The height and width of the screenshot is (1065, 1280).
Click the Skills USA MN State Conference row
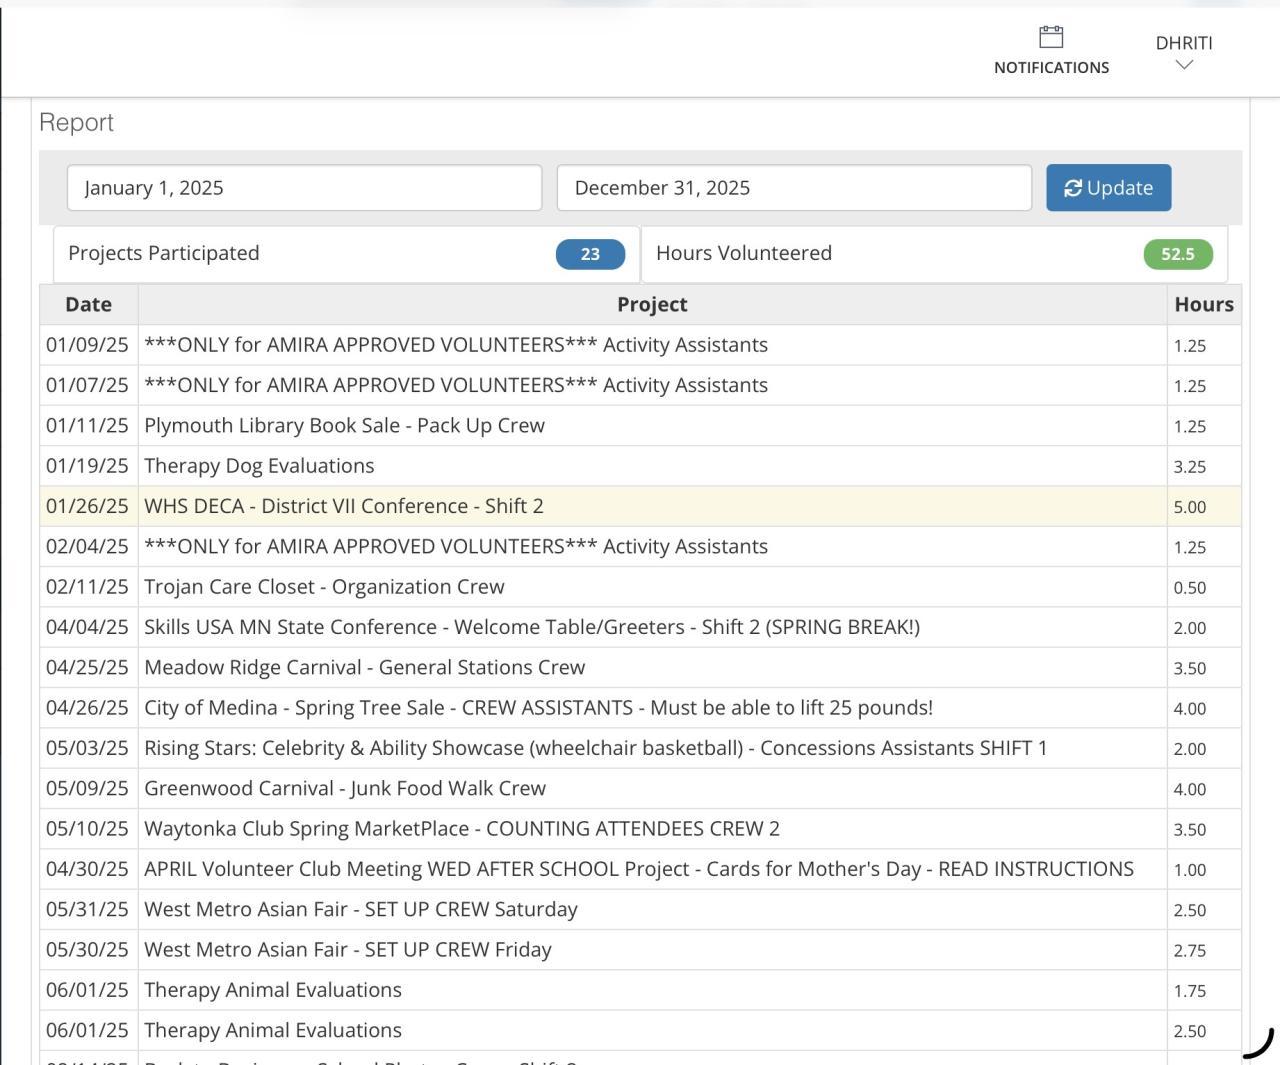click(531, 627)
